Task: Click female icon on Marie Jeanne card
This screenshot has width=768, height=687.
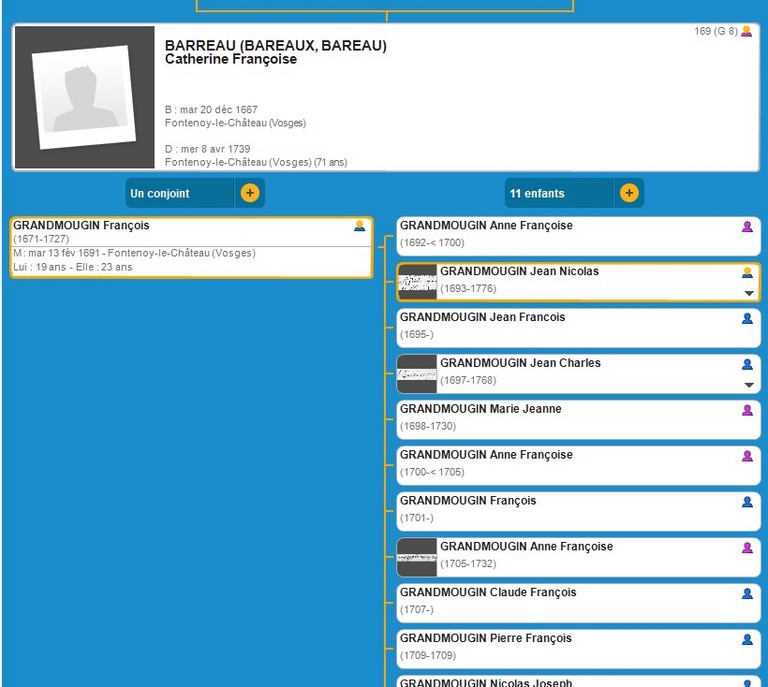Action: tap(746, 410)
